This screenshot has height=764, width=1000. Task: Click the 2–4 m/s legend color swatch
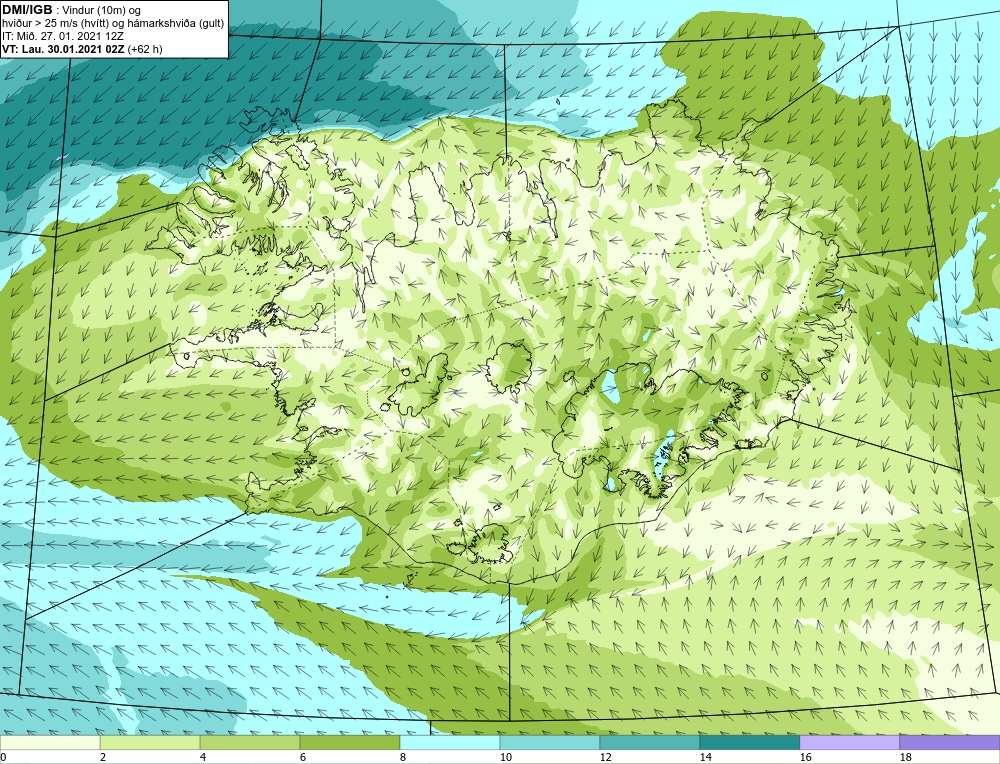point(150,743)
